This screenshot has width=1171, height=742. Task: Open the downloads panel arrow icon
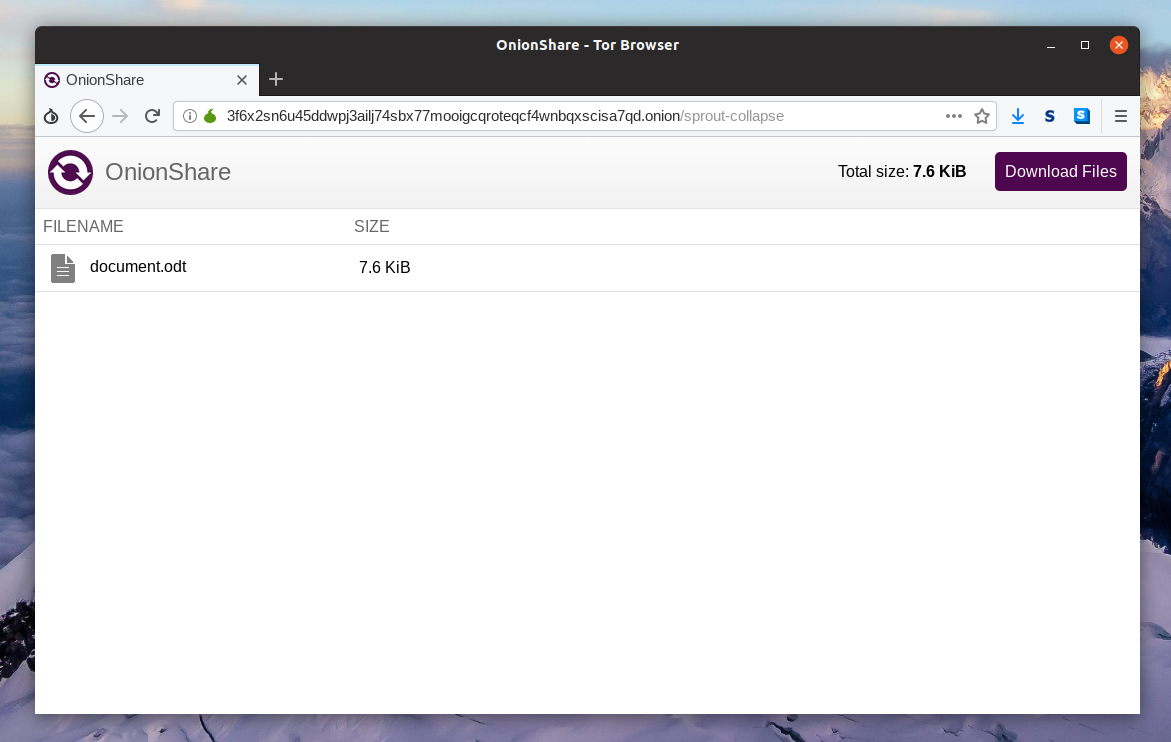point(1017,116)
